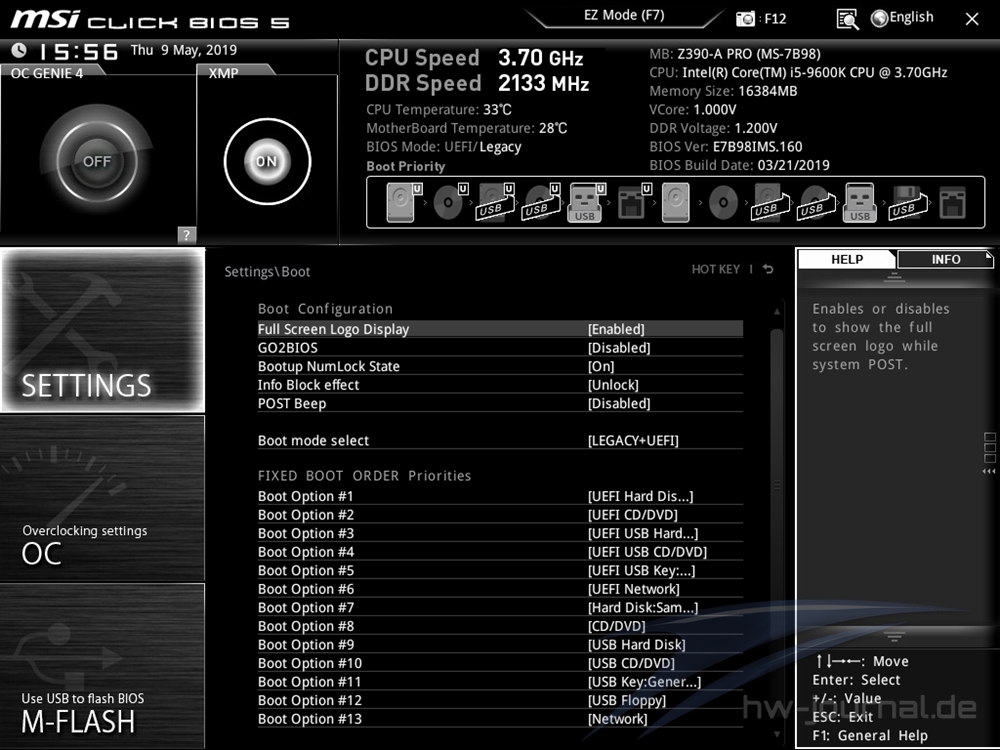
Task: Click the FIXED BOOT ORDER Priorities heading
Action: [364, 475]
